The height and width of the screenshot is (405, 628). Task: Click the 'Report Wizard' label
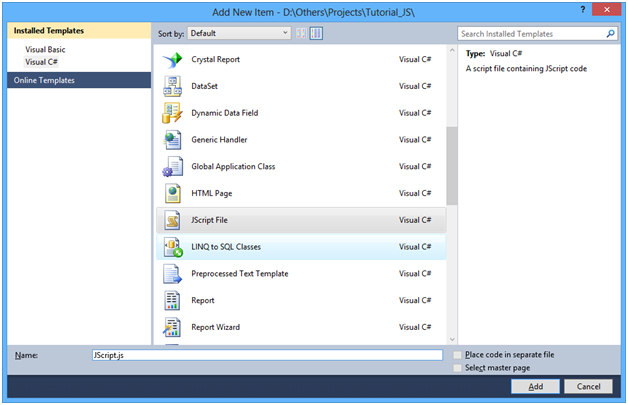pyautogui.click(x=215, y=327)
